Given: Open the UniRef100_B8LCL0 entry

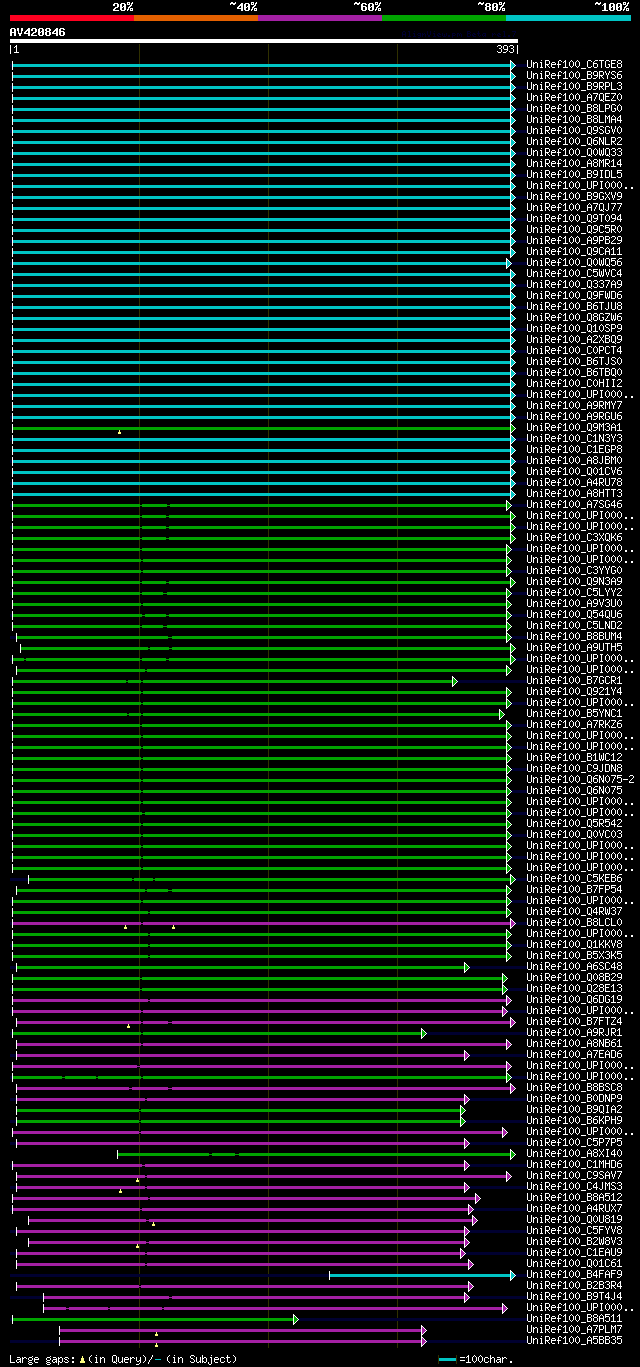Looking at the screenshot, I should (x=574, y=922).
